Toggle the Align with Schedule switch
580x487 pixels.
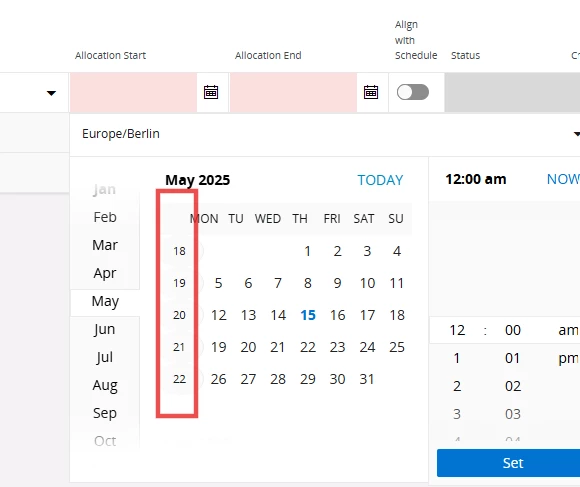point(413,92)
